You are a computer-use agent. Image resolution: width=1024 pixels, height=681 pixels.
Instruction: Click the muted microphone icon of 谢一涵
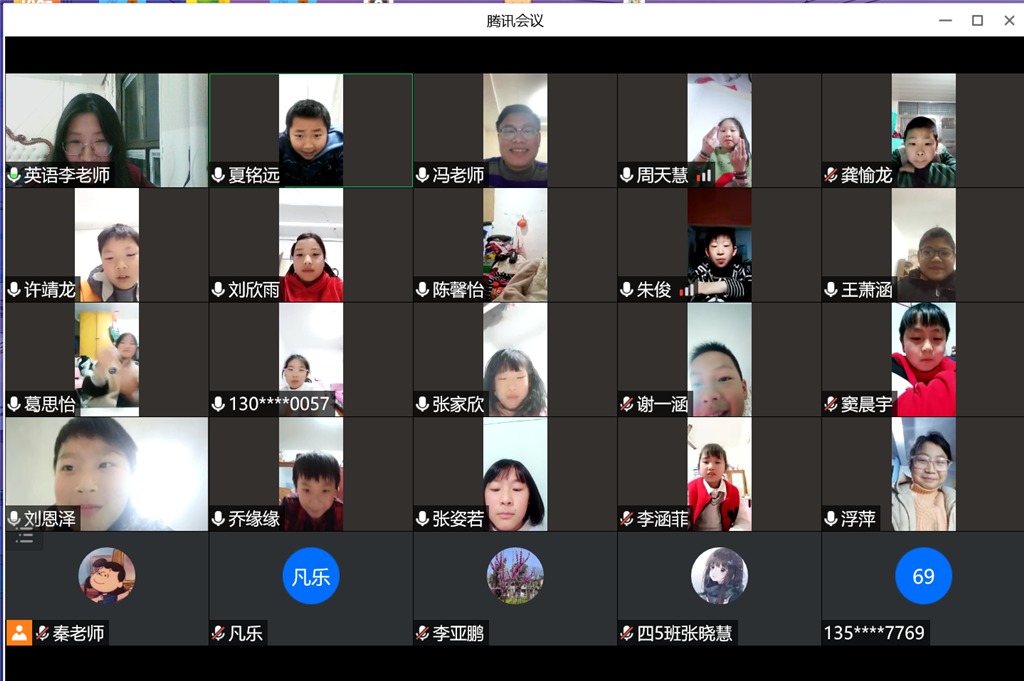(x=627, y=404)
